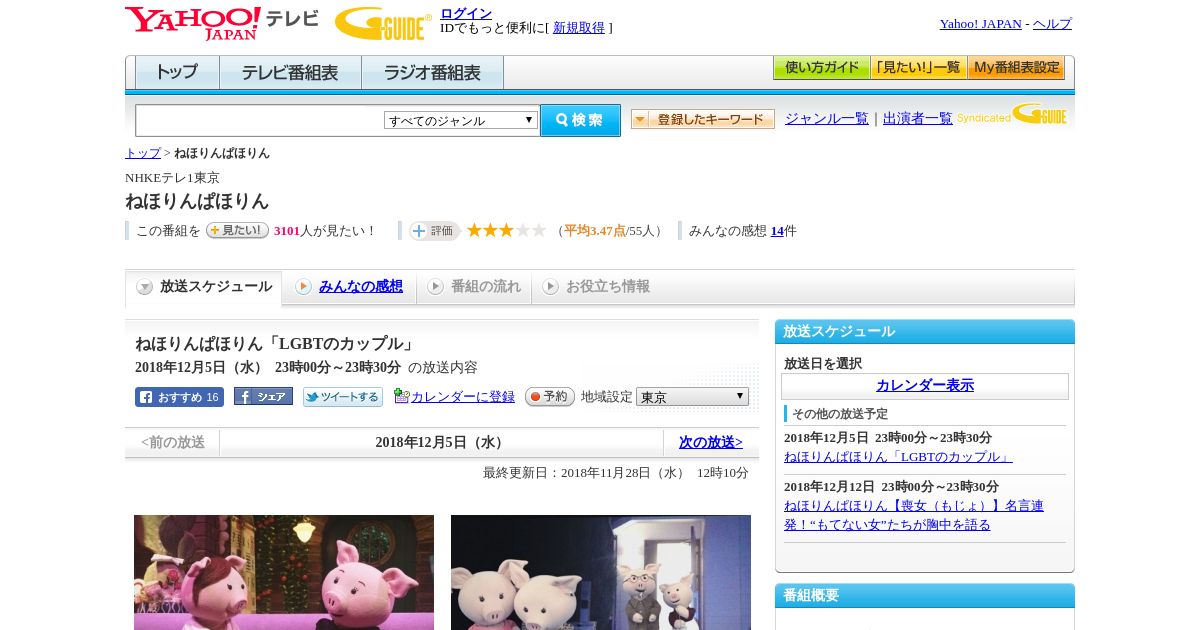This screenshot has width=1200, height=630.
Task: Click the 予約 recording reservation button
Action: pos(550,396)
